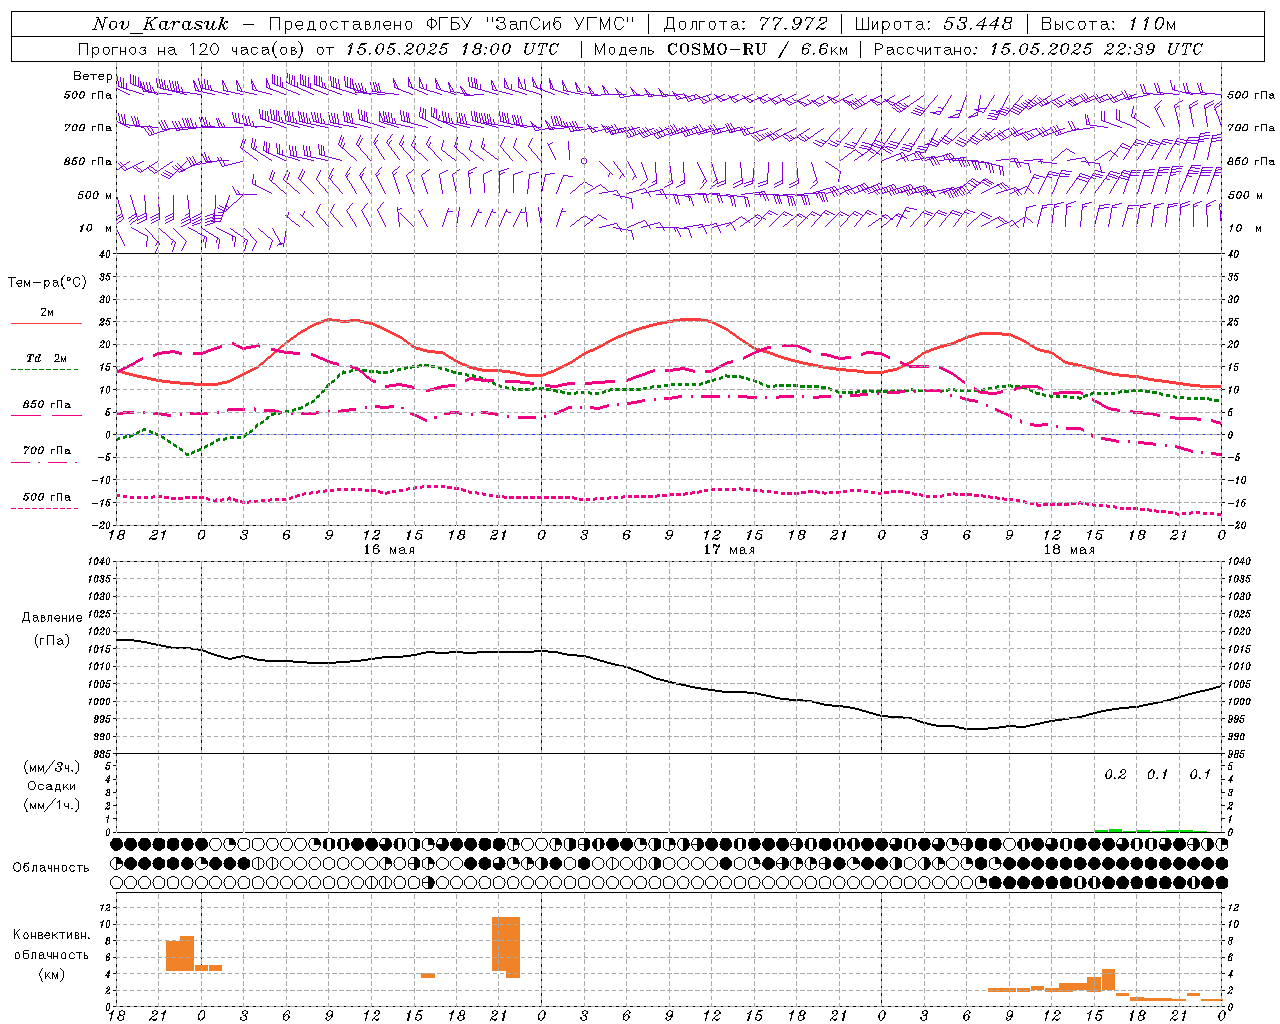
Task: Click the "700 гПа" dash-dot temperature legend entry
Action: click(x=47, y=451)
